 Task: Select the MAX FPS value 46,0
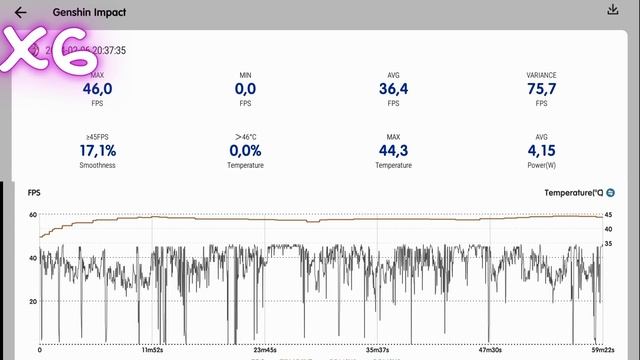[97, 89]
